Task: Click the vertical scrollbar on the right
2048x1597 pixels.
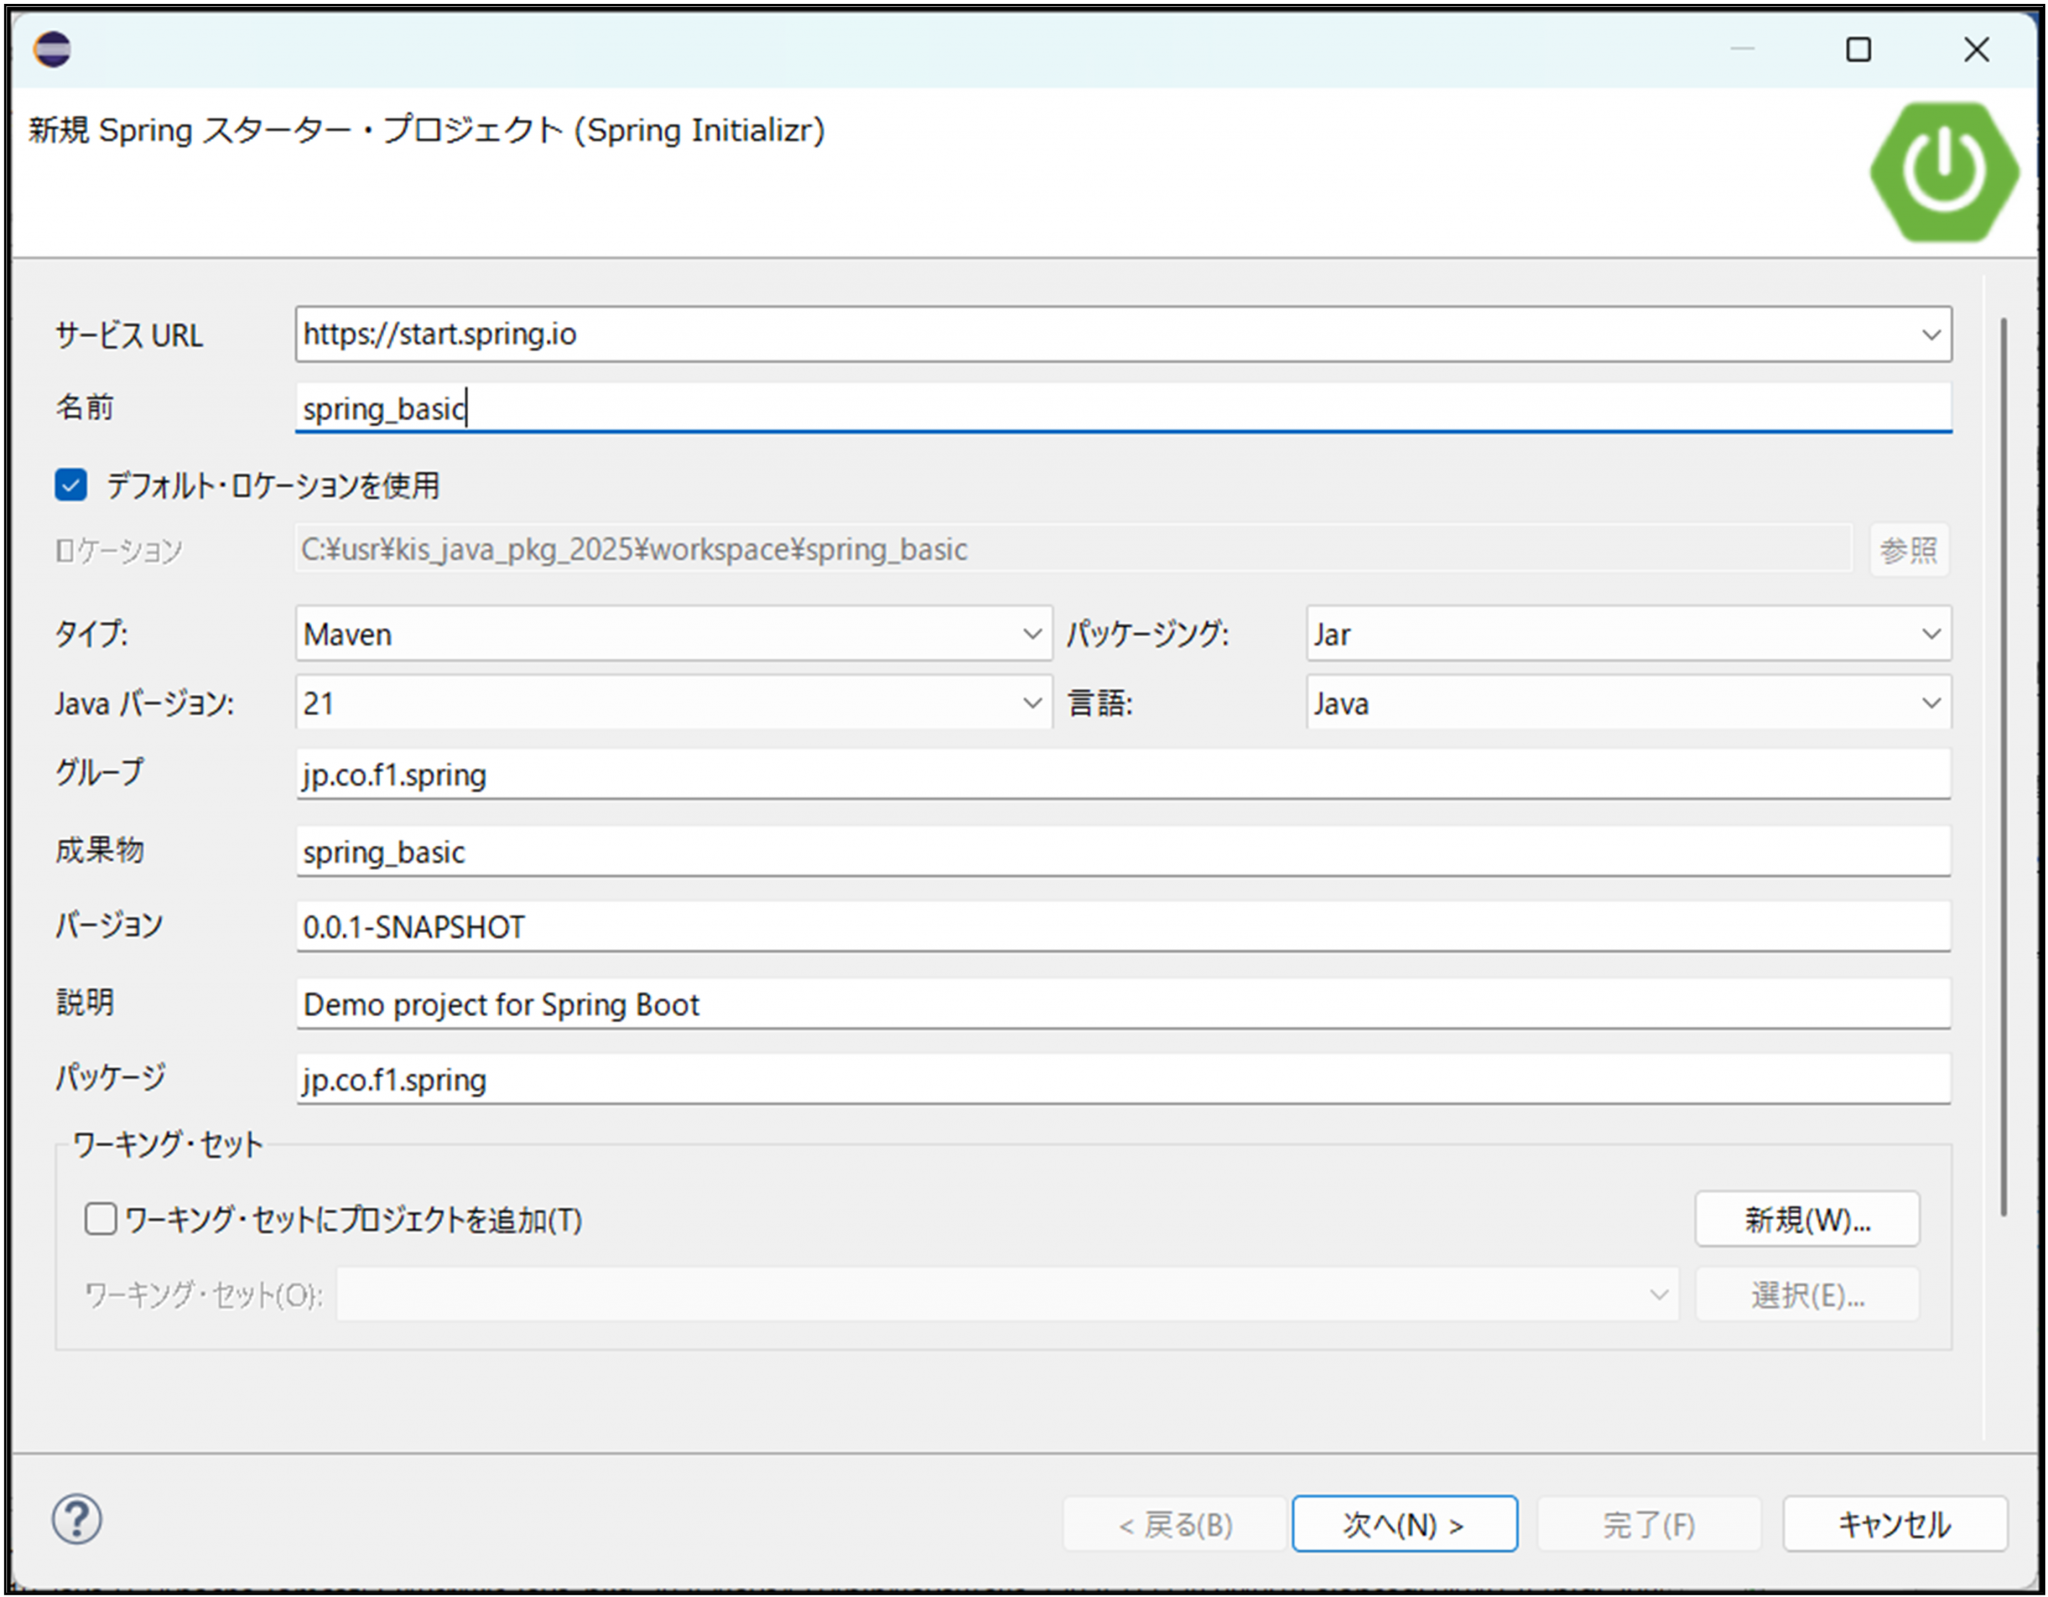Action: tap(2003, 766)
